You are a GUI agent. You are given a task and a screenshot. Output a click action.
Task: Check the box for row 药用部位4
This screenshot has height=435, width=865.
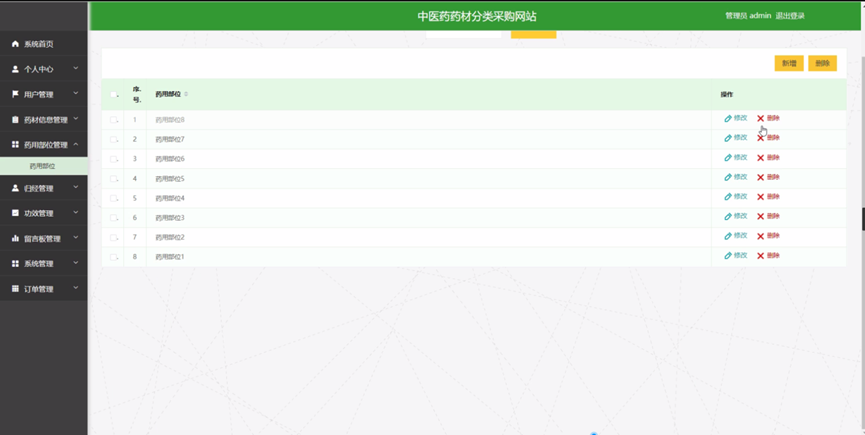(x=113, y=198)
